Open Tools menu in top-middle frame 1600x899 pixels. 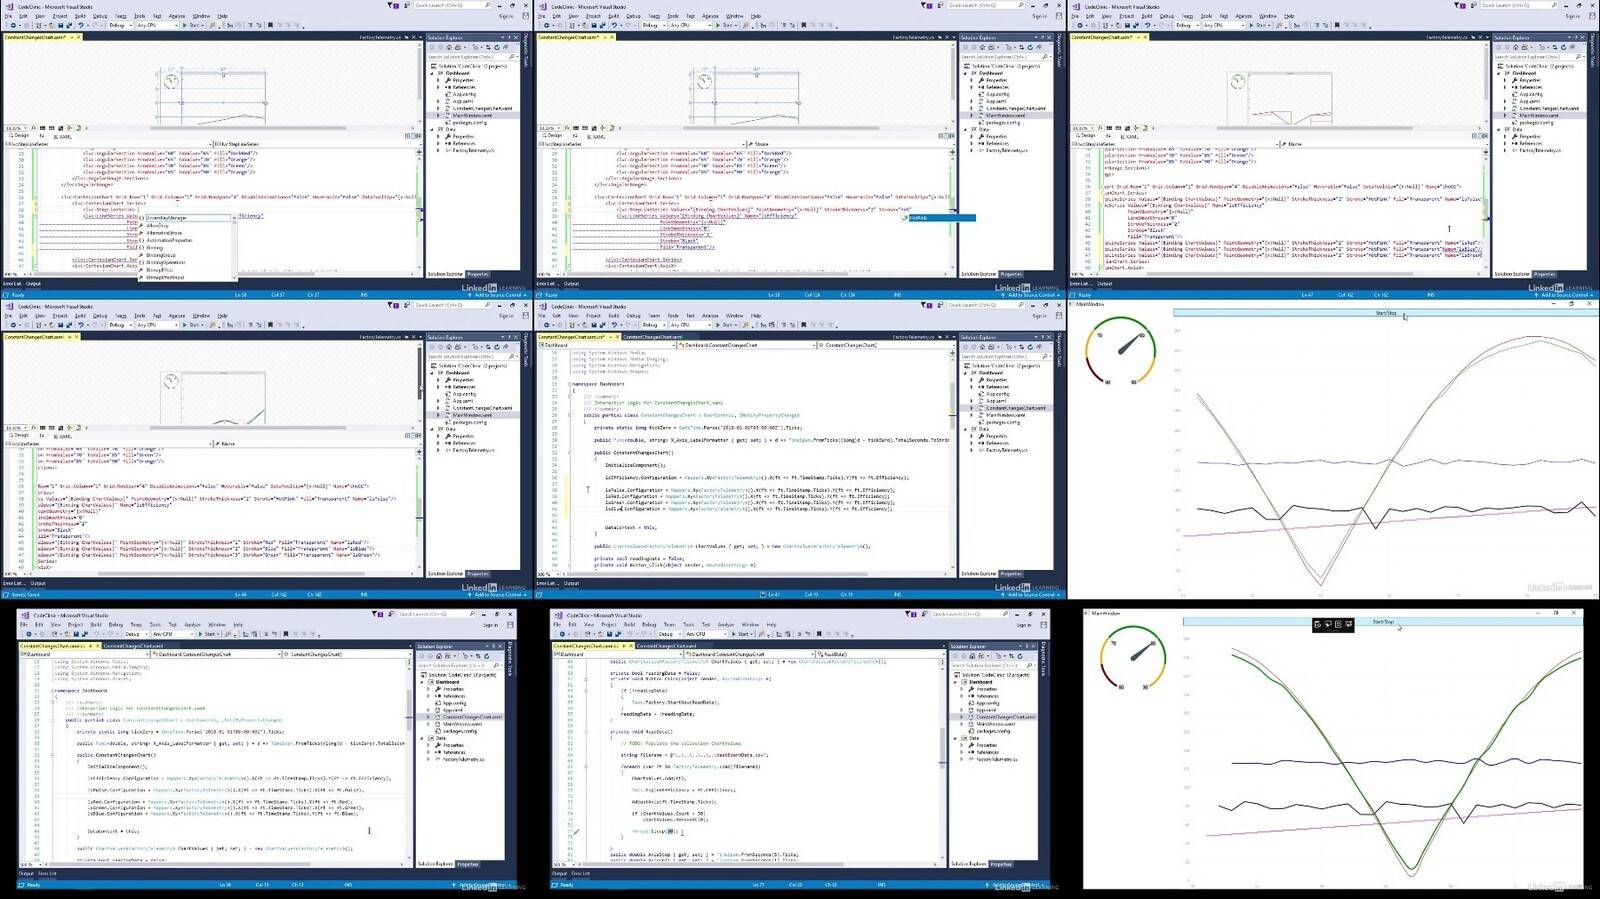click(x=673, y=16)
